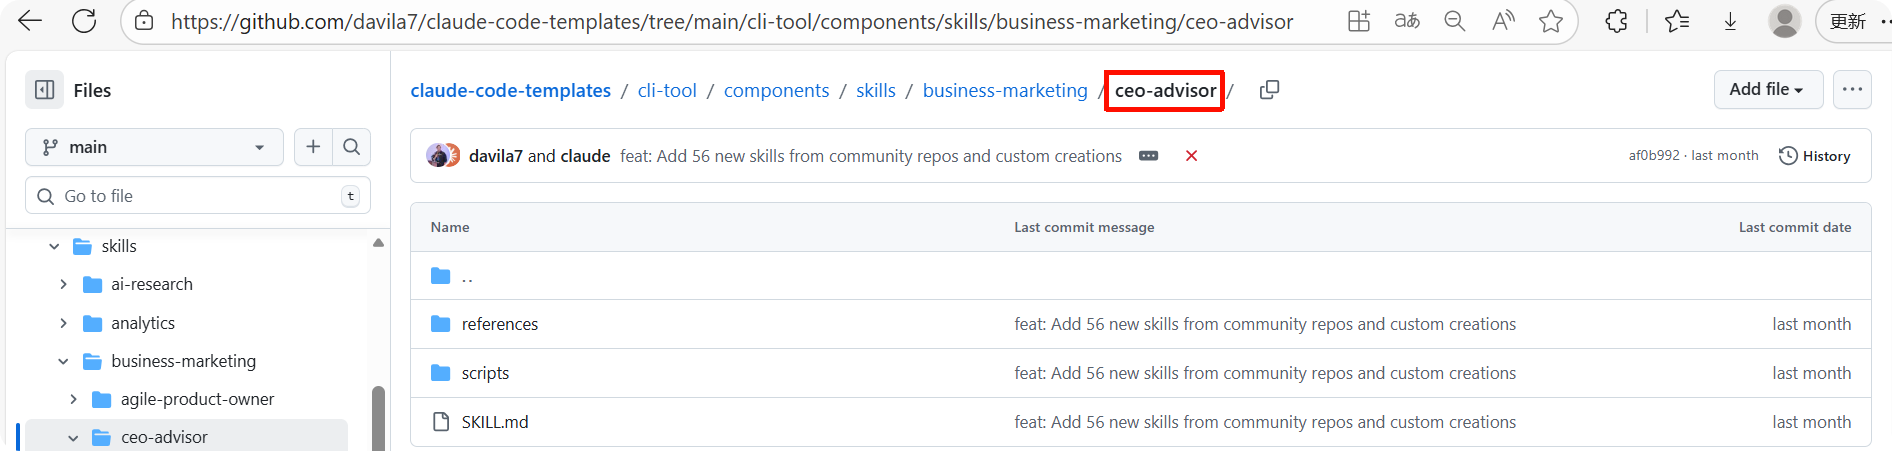Click the add file plus icon
The width and height of the screenshot is (1892, 451).
(x=313, y=147)
